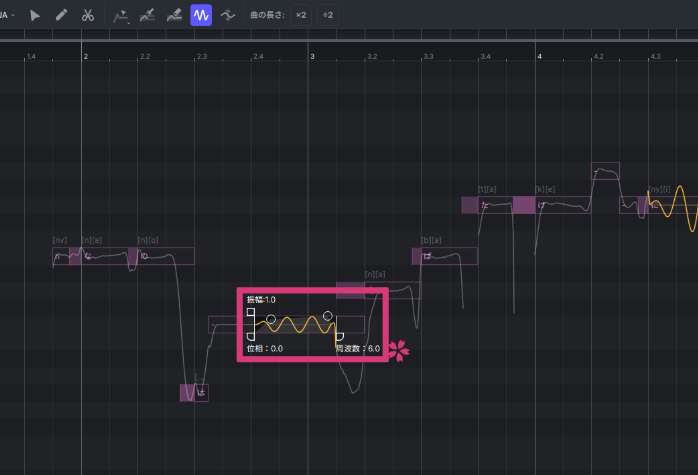Select the pitch smoothing tool

pyautogui.click(x=229, y=16)
